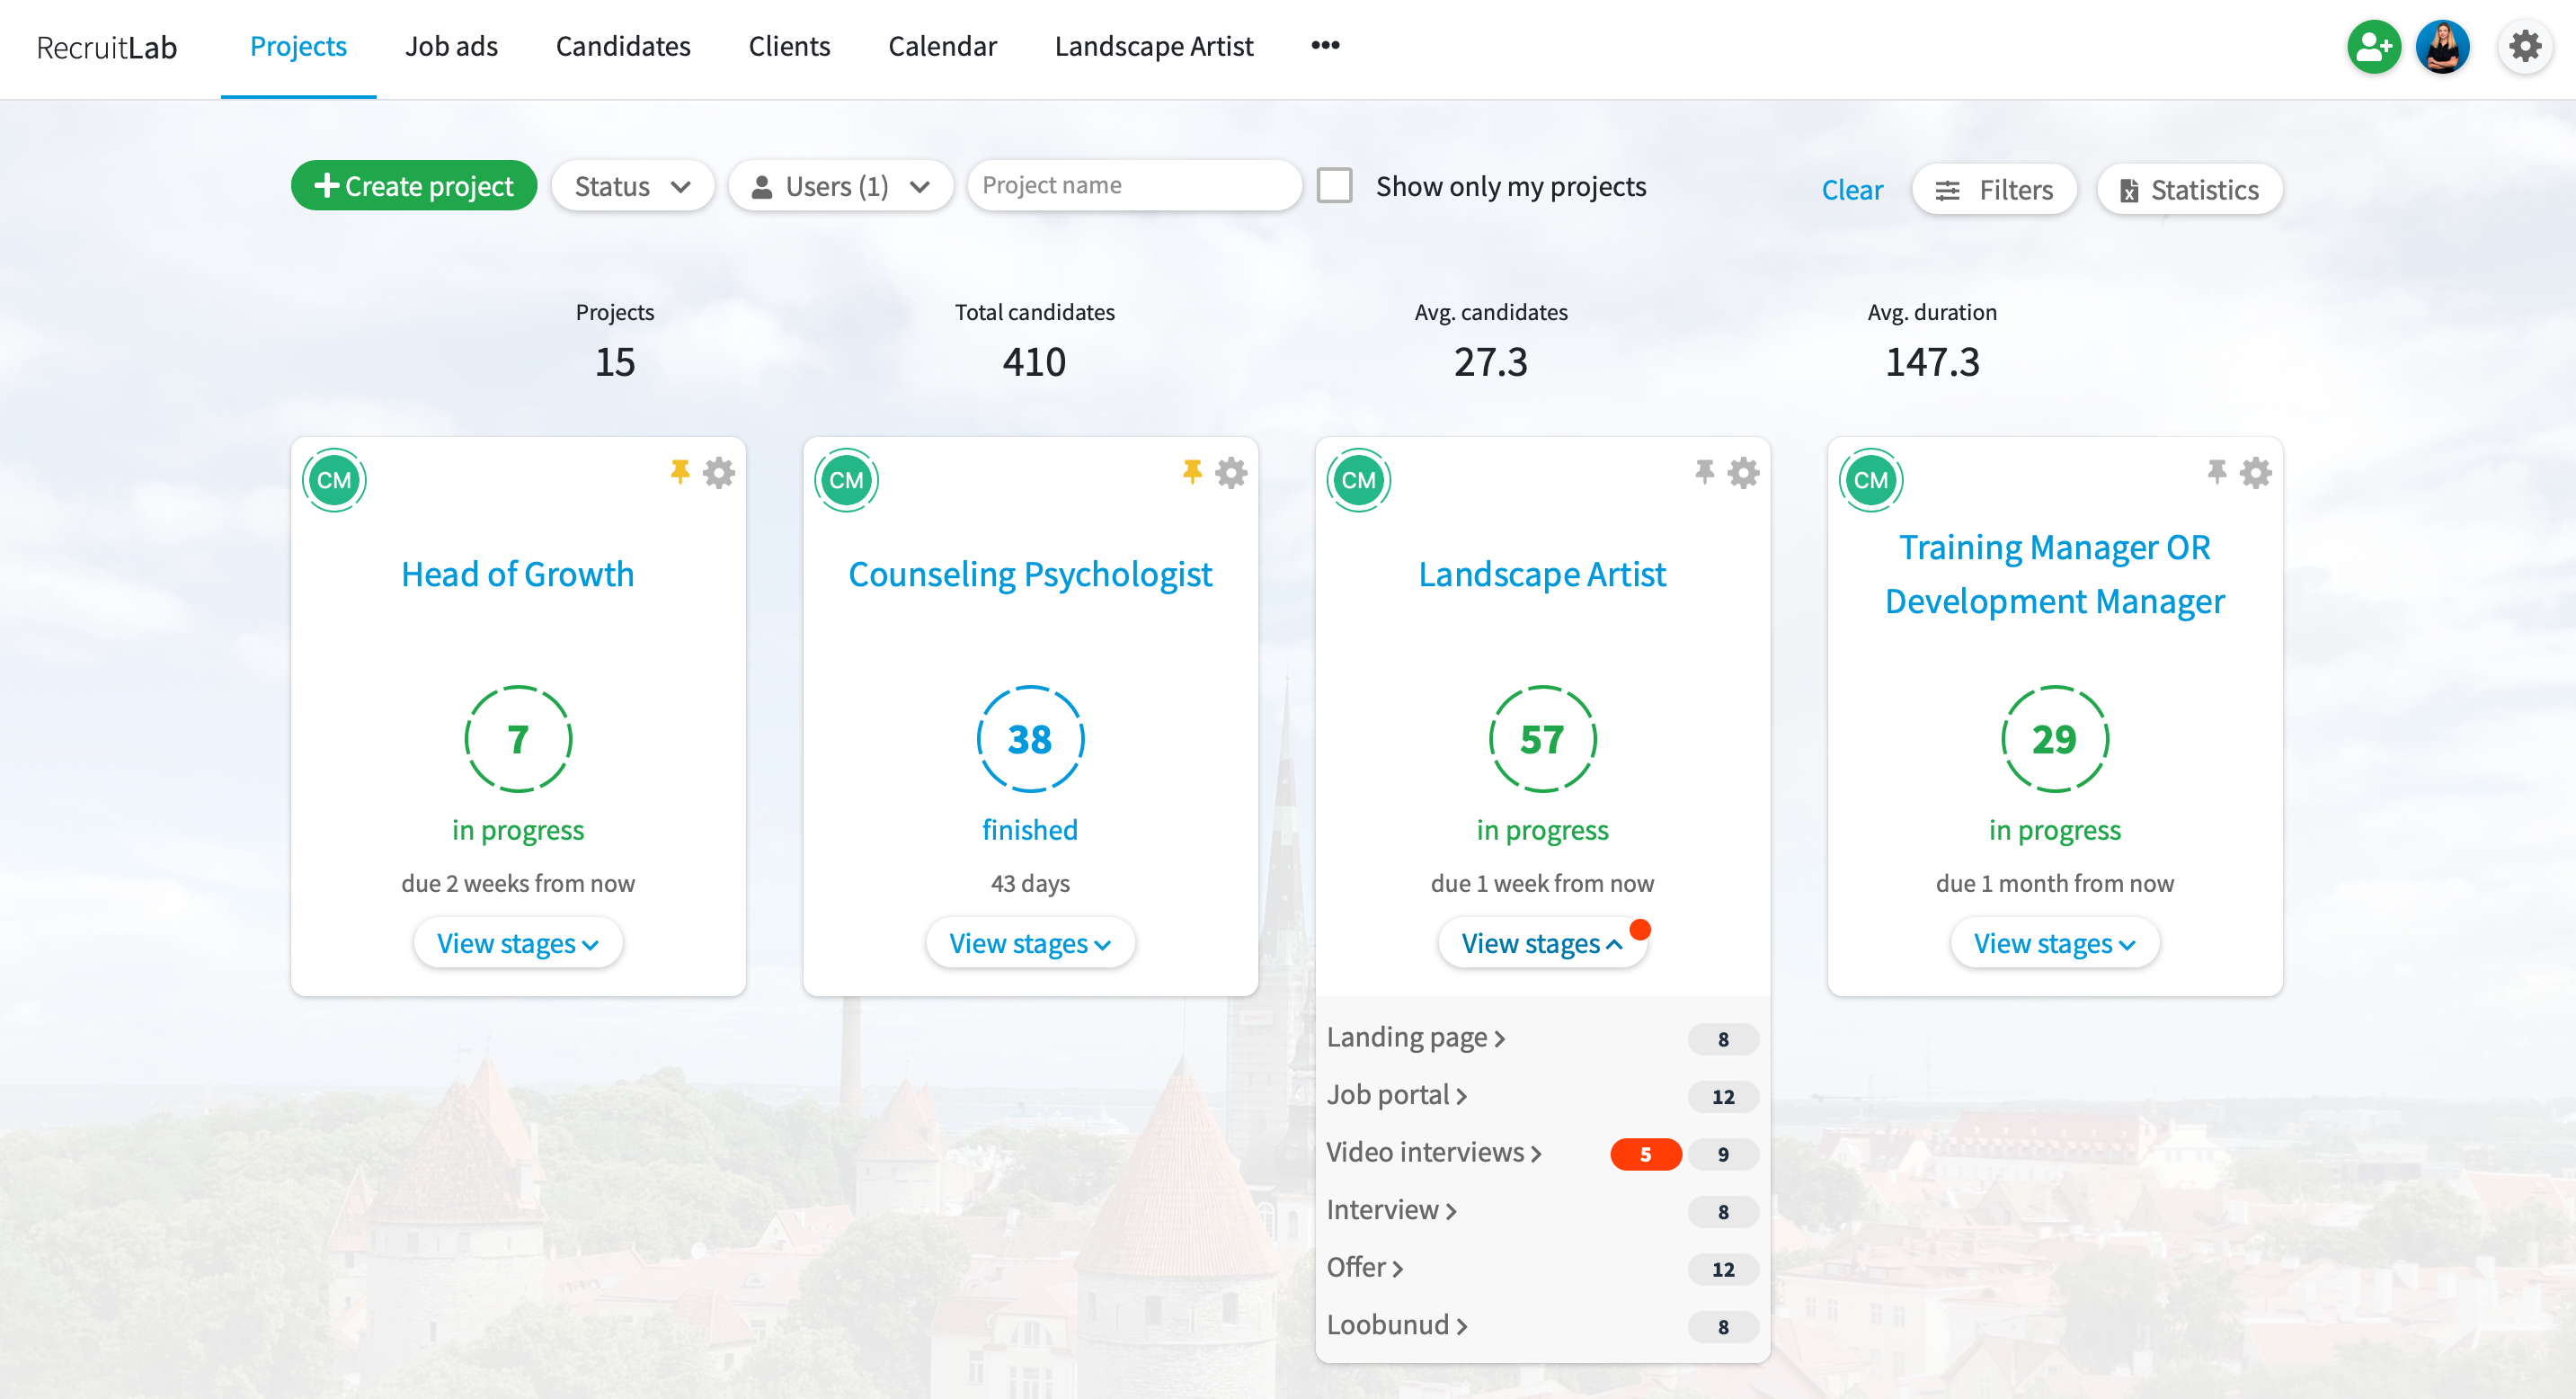Click the profile avatar photo
Viewport: 2576px width, 1399px height.
[2444, 46]
